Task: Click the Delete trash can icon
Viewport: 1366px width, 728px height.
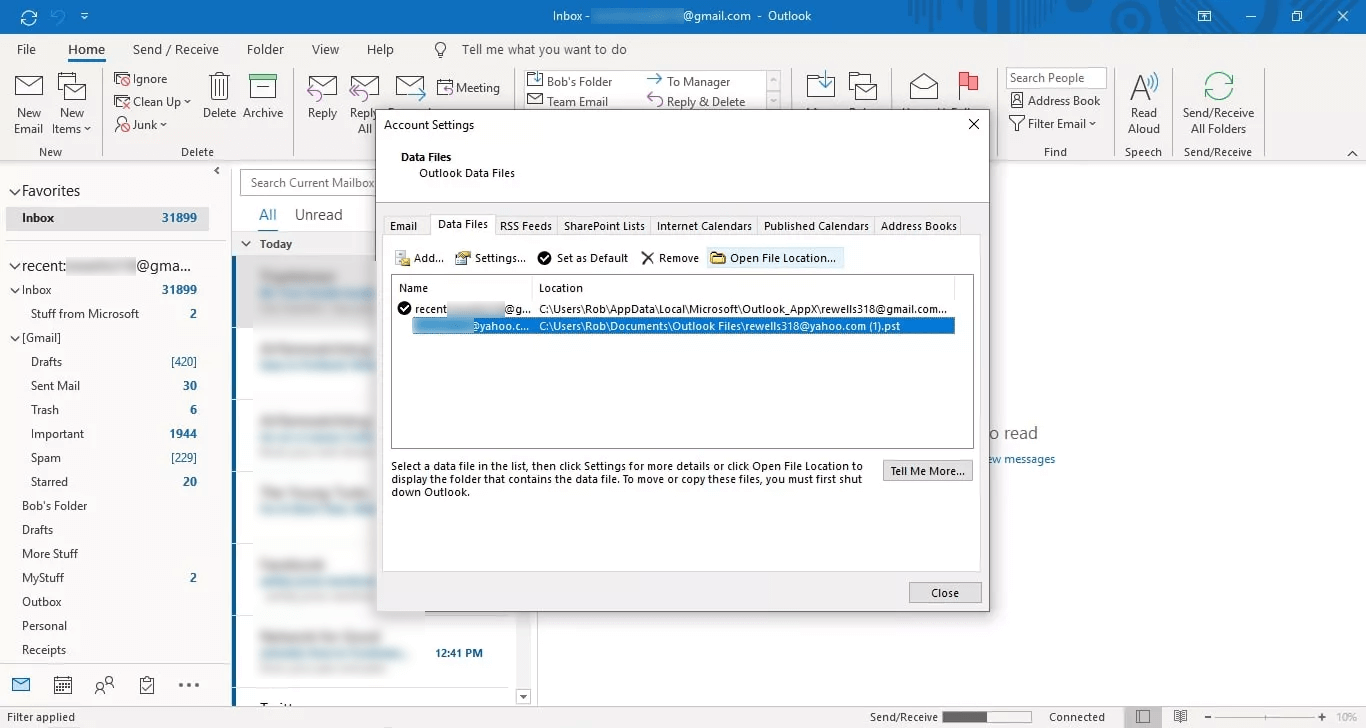Action: [x=219, y=87]
